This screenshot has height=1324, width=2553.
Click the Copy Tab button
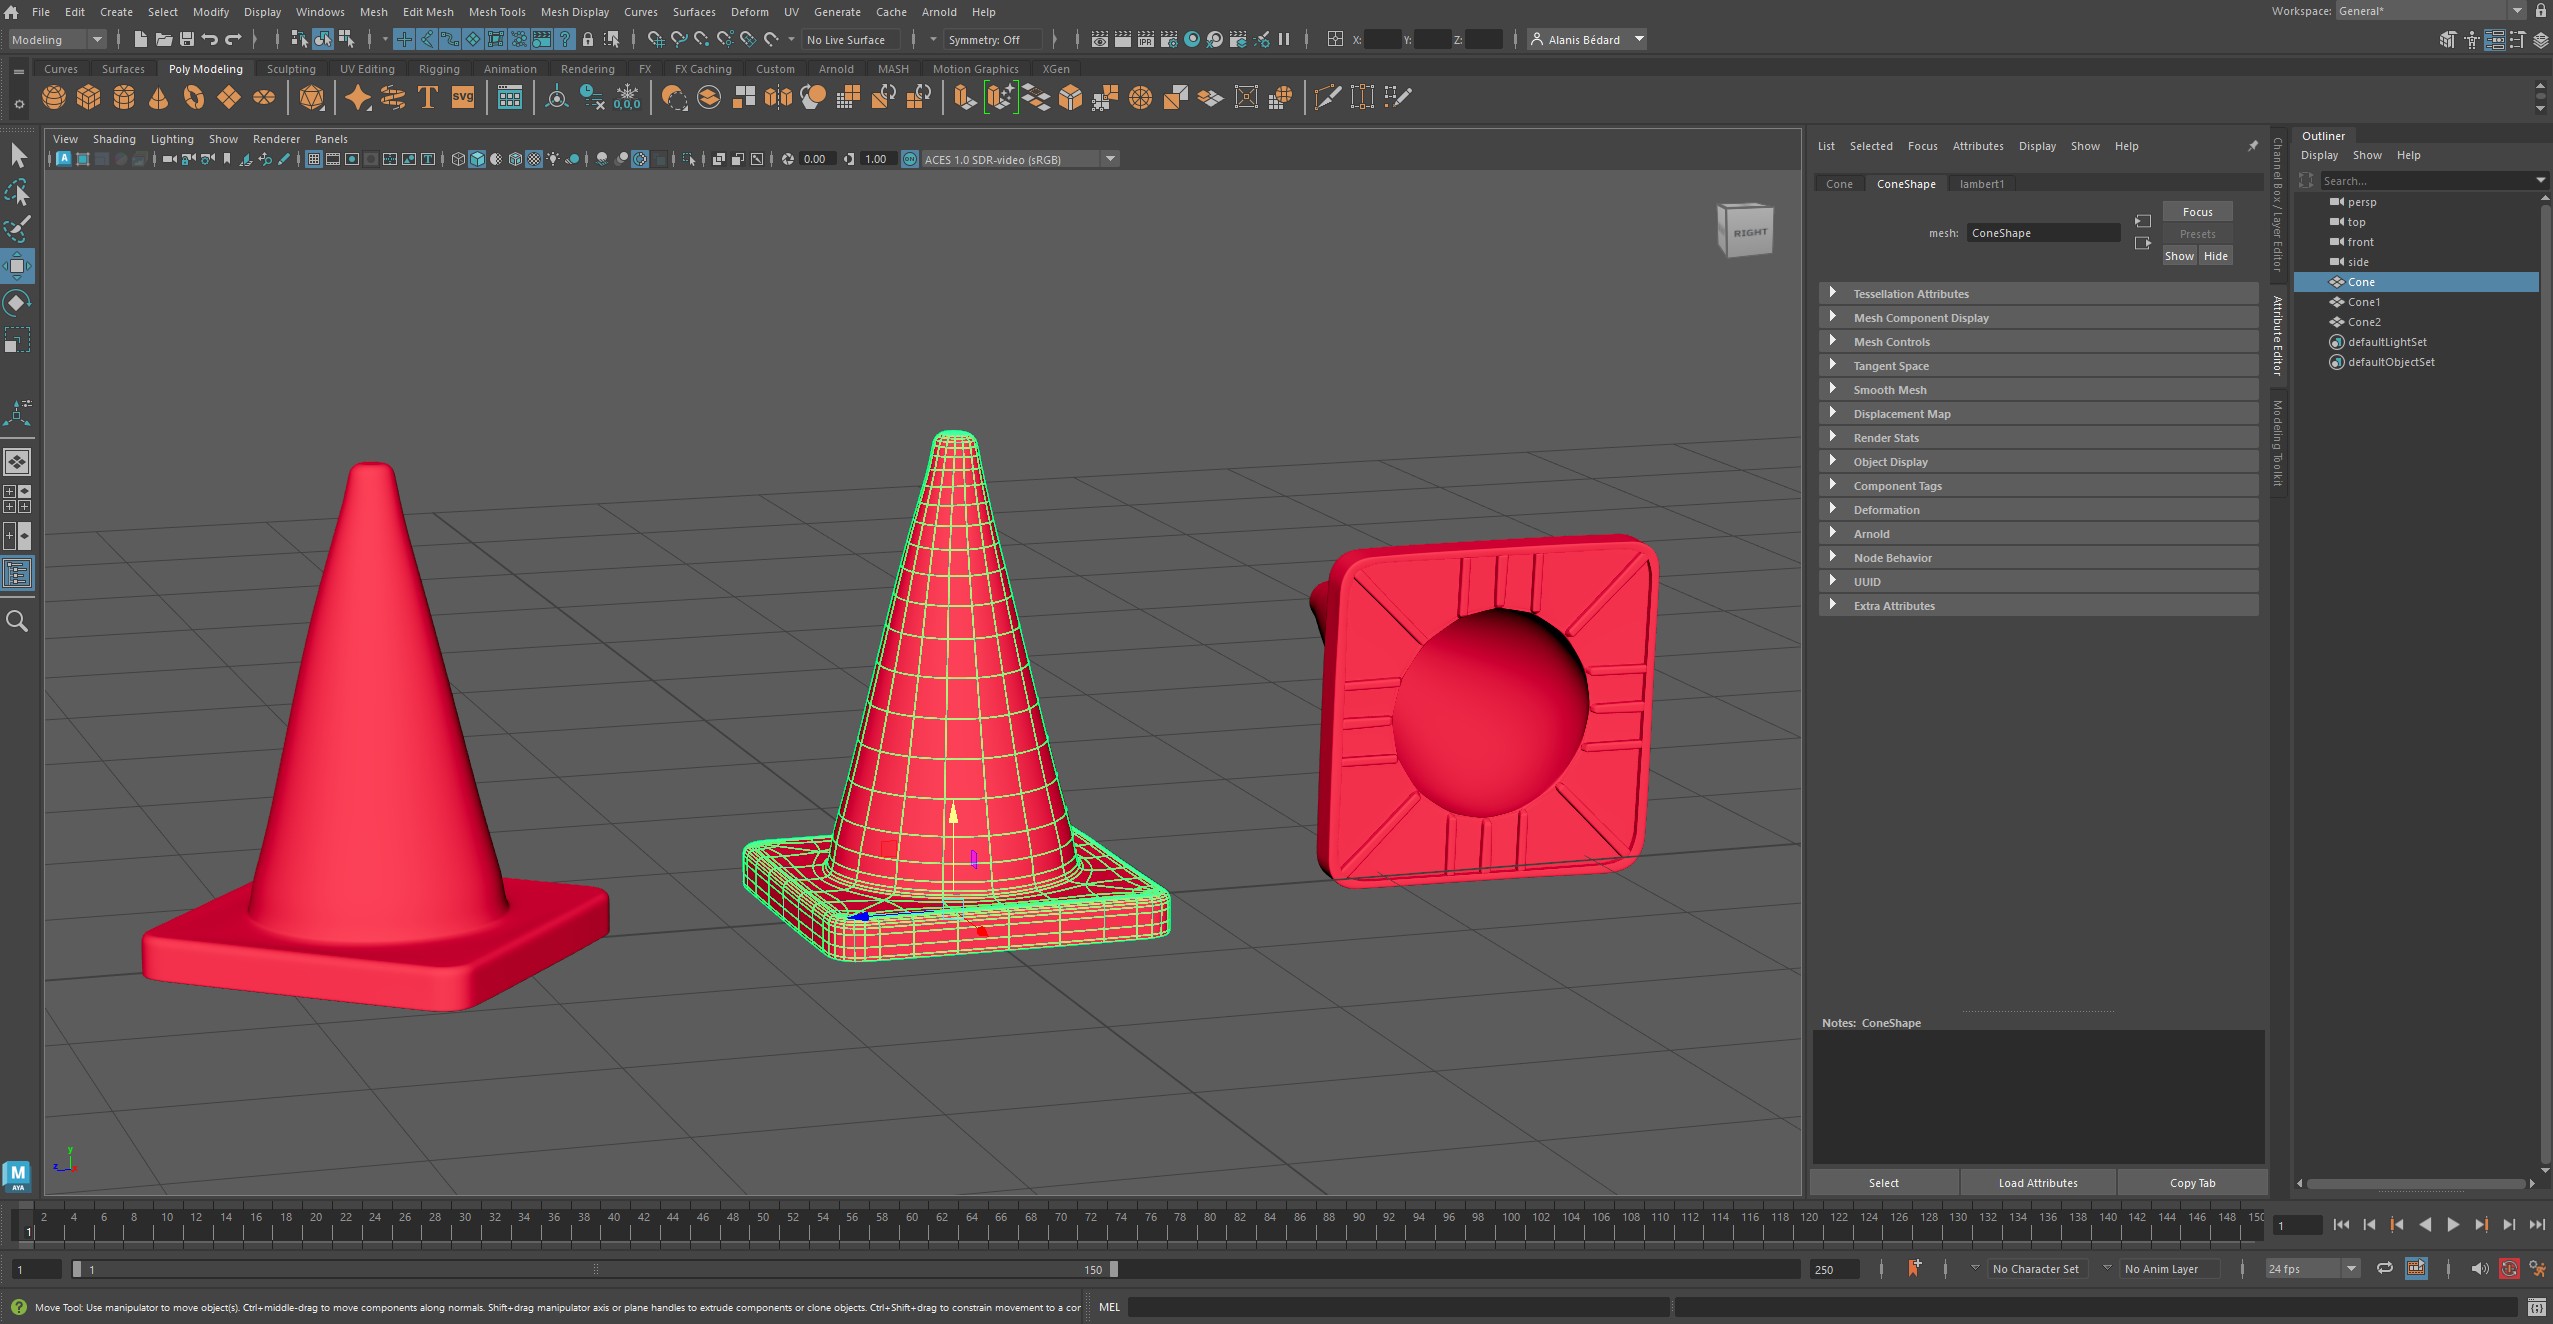[x=2192, y=1182]
